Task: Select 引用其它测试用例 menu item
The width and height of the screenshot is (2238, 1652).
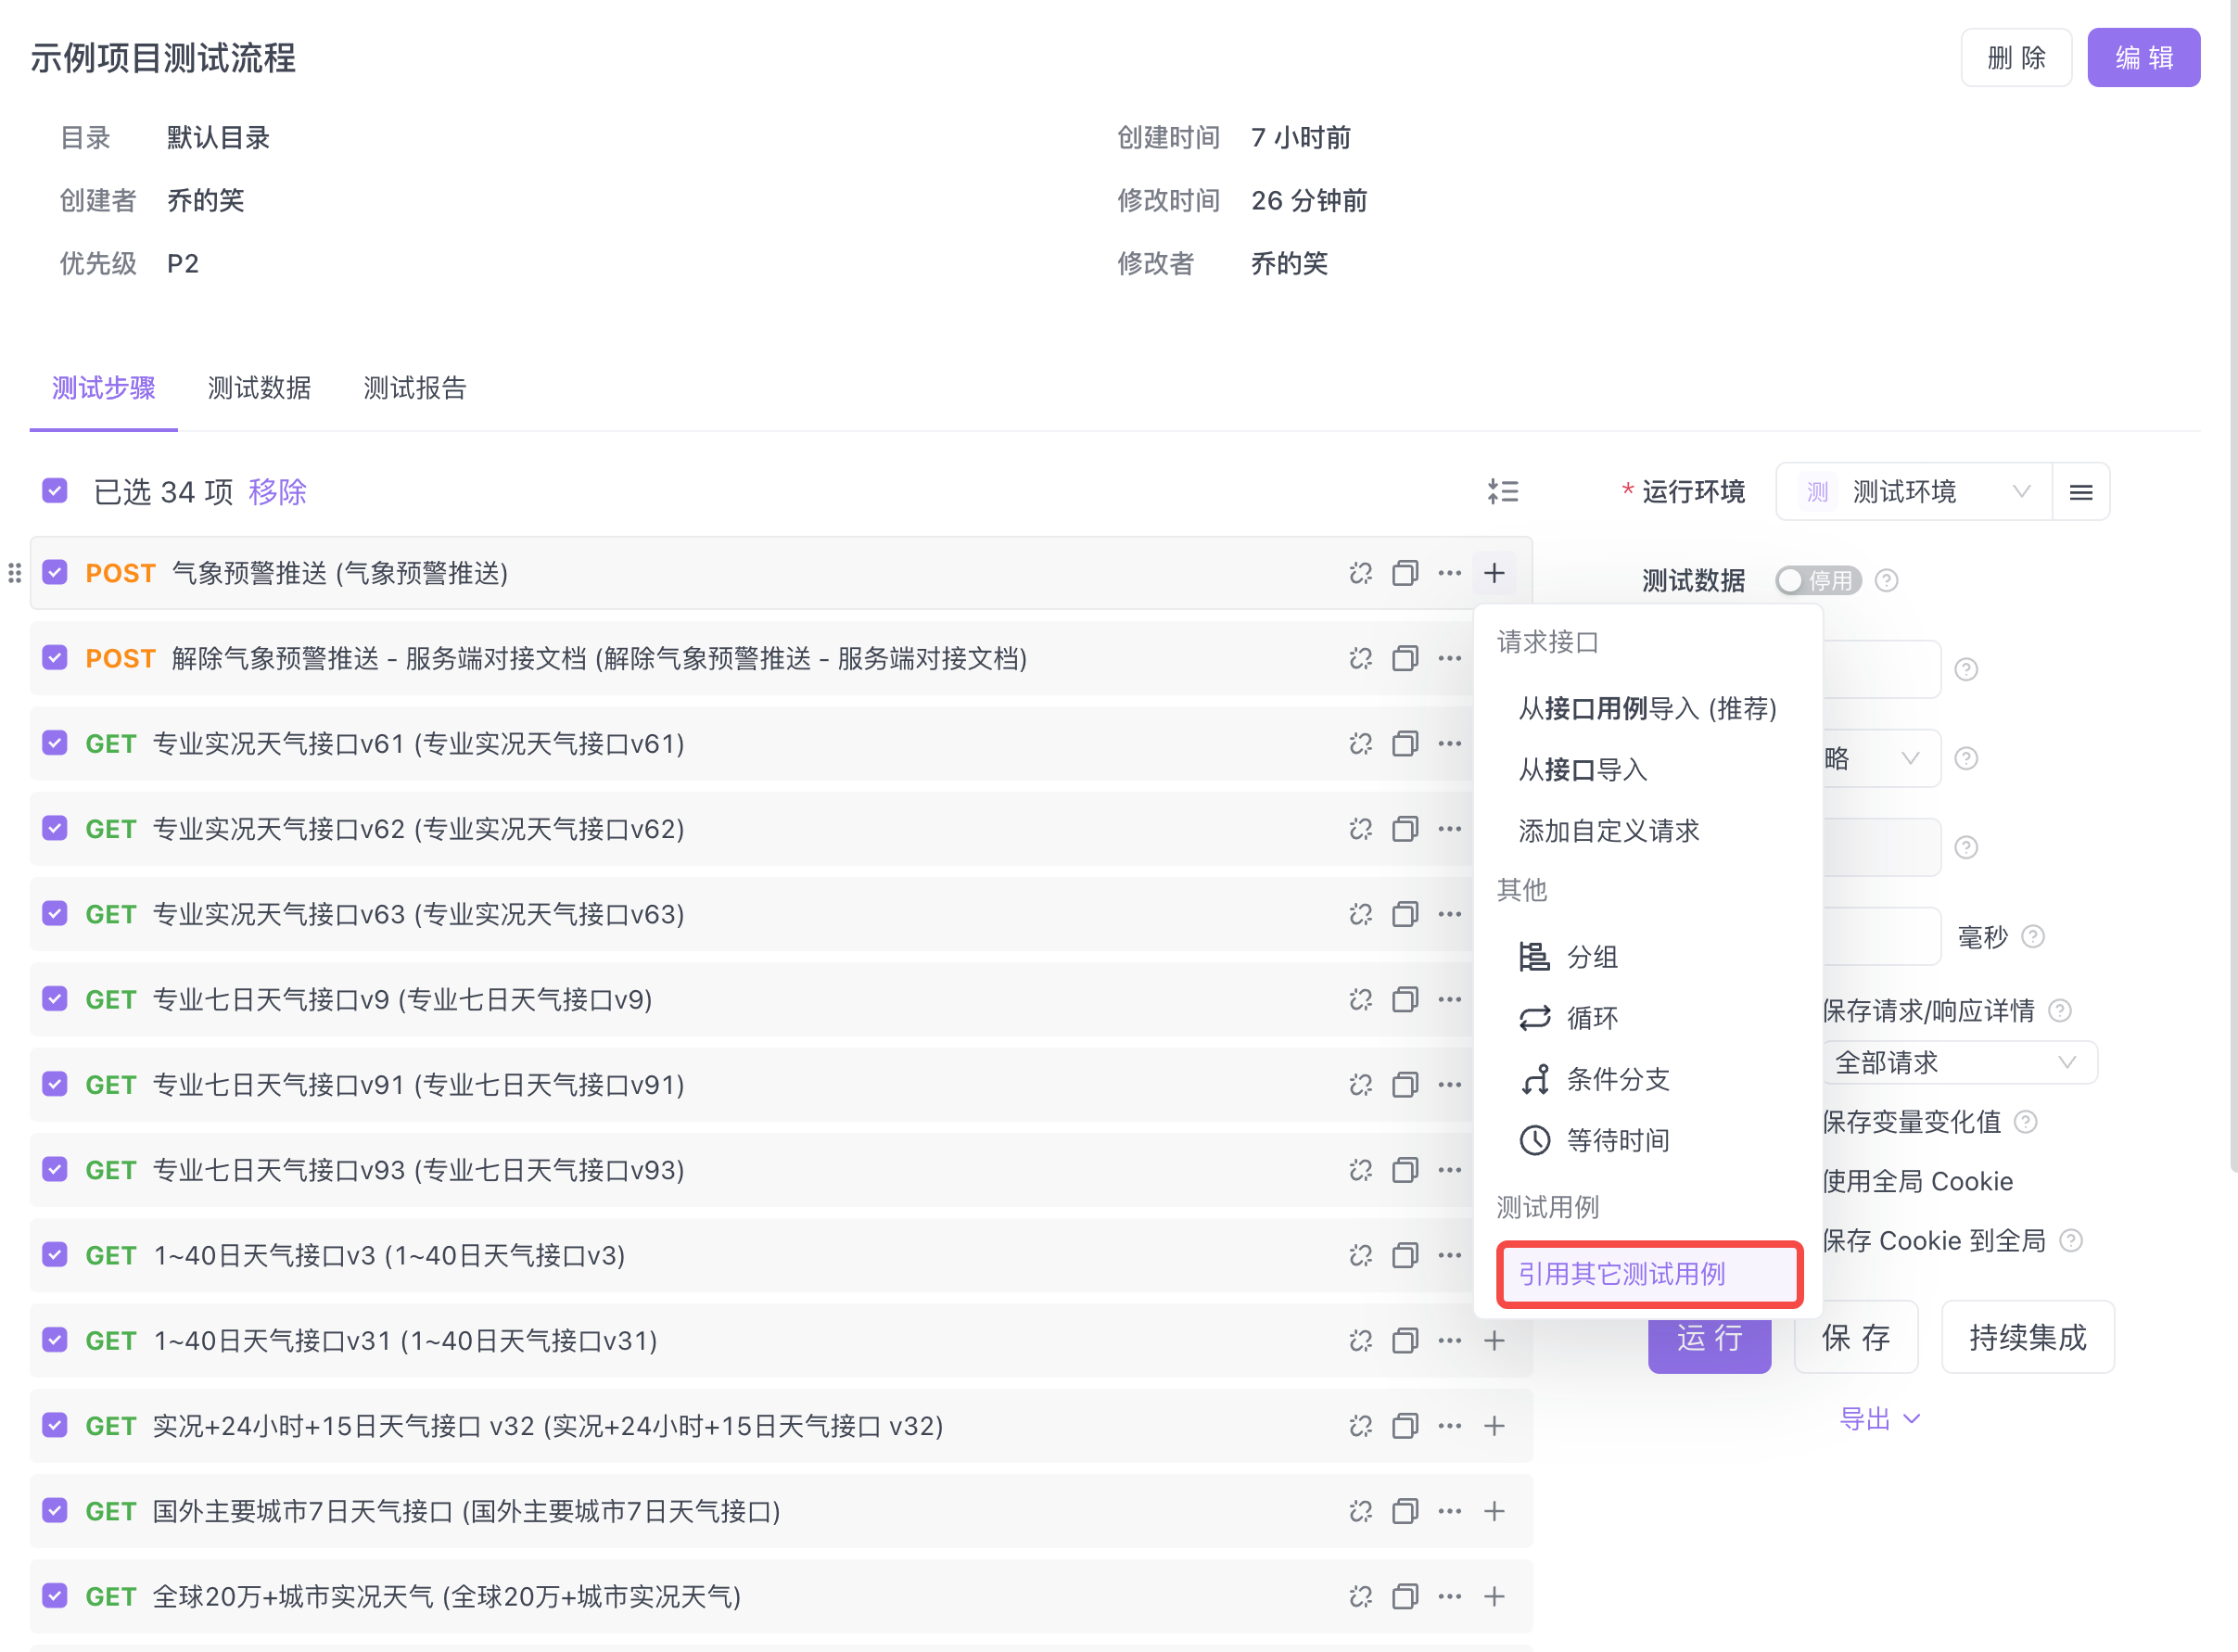Action: 1648,1274
